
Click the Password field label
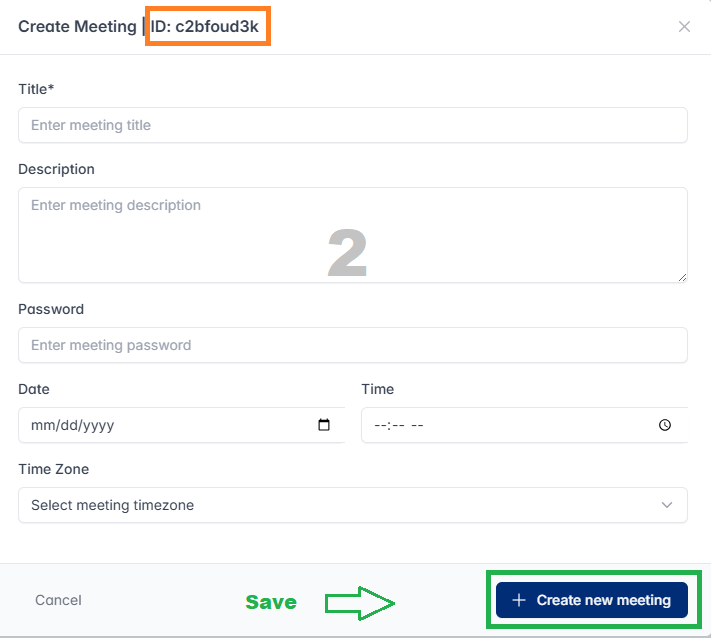click(x=51, y=309)
